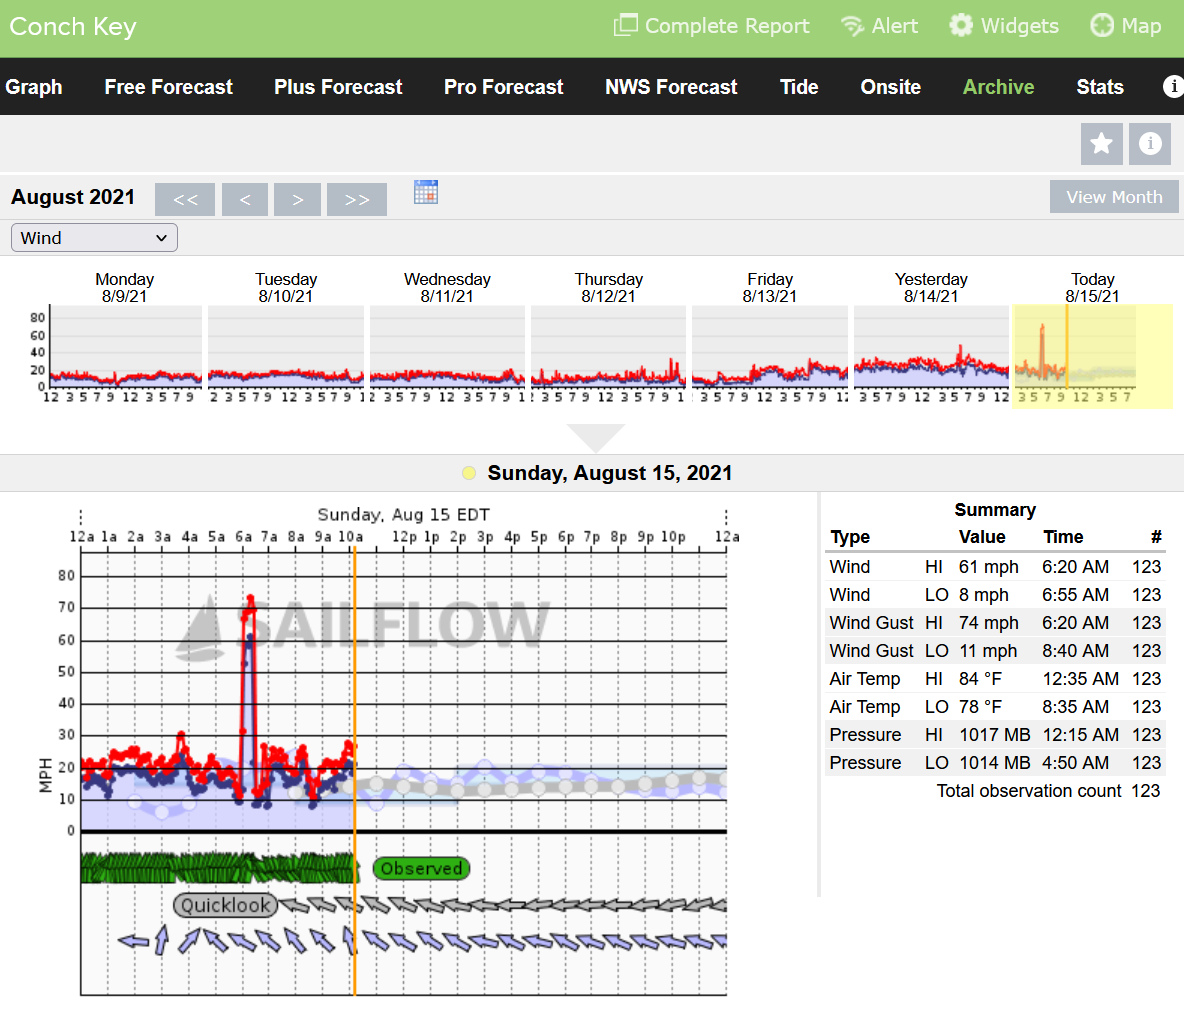Switch to the Onsite tab

click(891, 87)
